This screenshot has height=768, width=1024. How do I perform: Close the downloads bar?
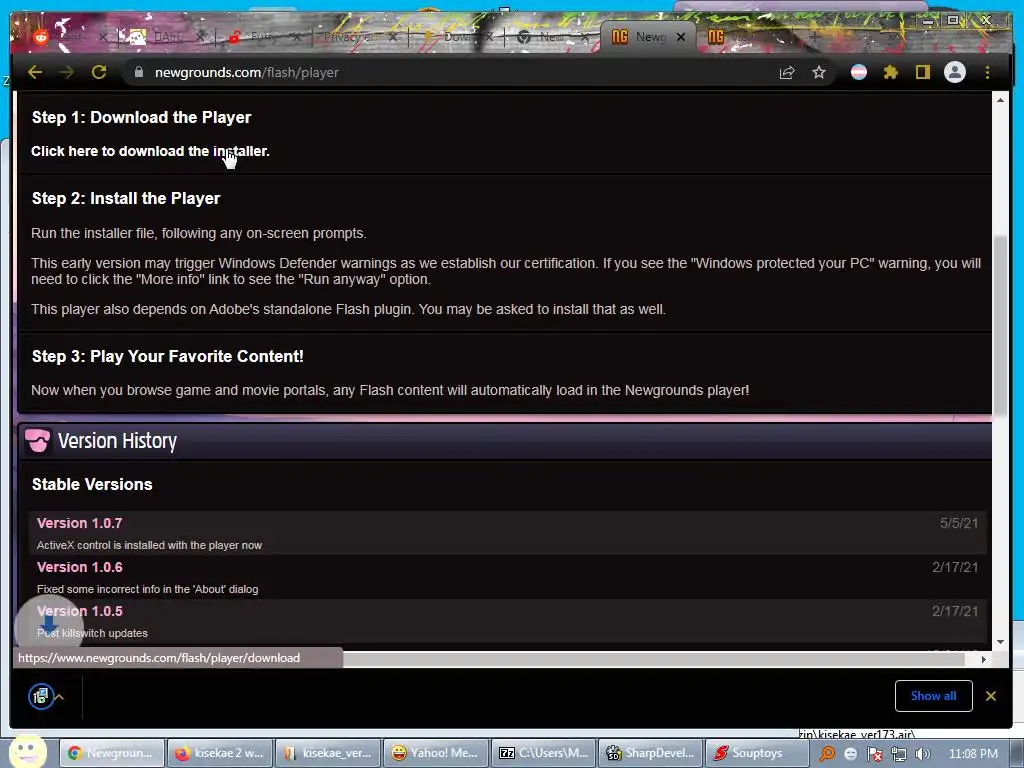coord(991,696)
